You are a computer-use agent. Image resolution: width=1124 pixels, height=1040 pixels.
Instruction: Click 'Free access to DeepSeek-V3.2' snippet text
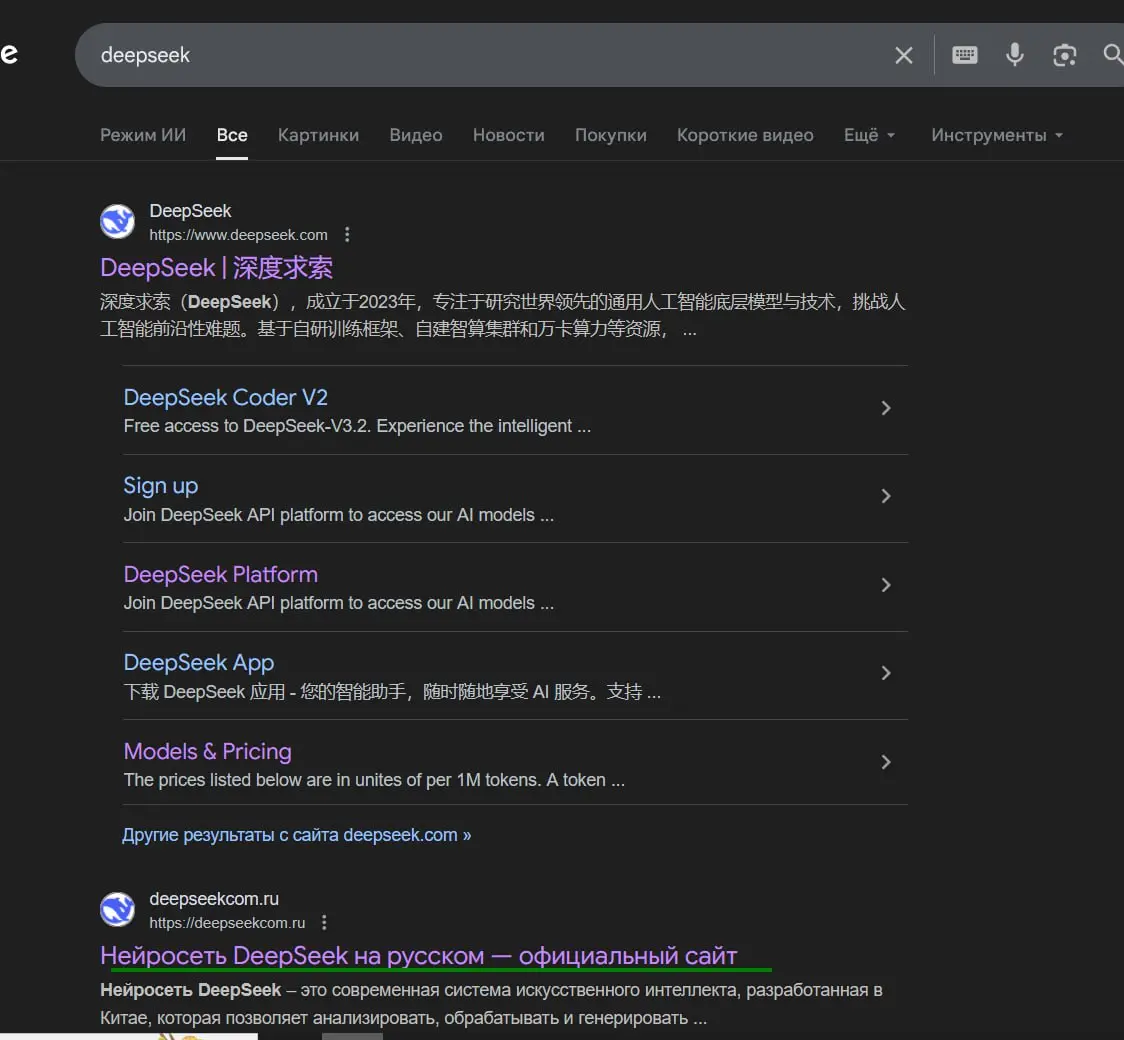tap(357, 426)
